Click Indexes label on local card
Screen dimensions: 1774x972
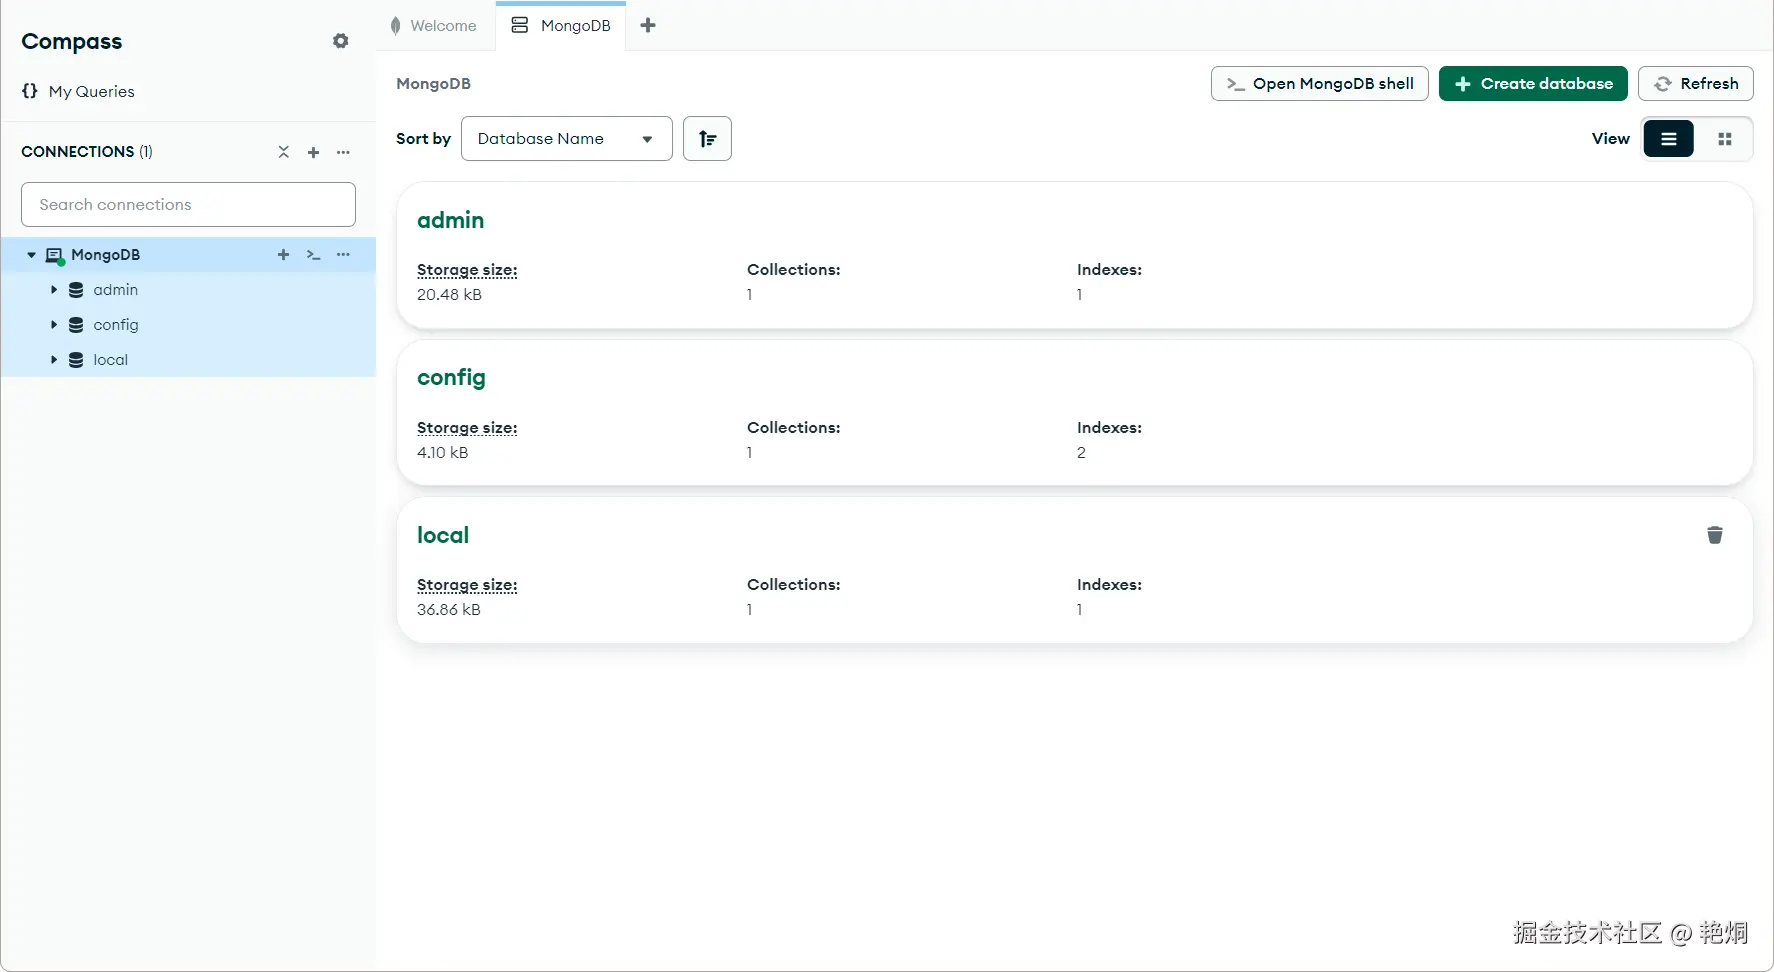[1109, 585]
